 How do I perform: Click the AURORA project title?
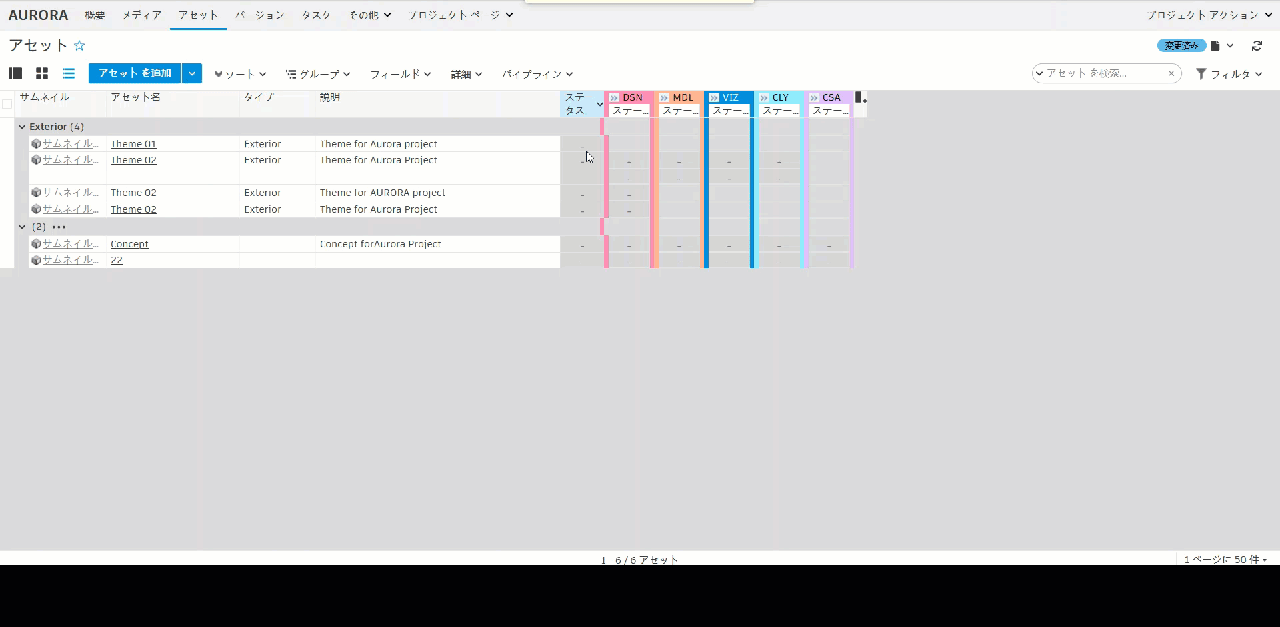click(38, 15)
